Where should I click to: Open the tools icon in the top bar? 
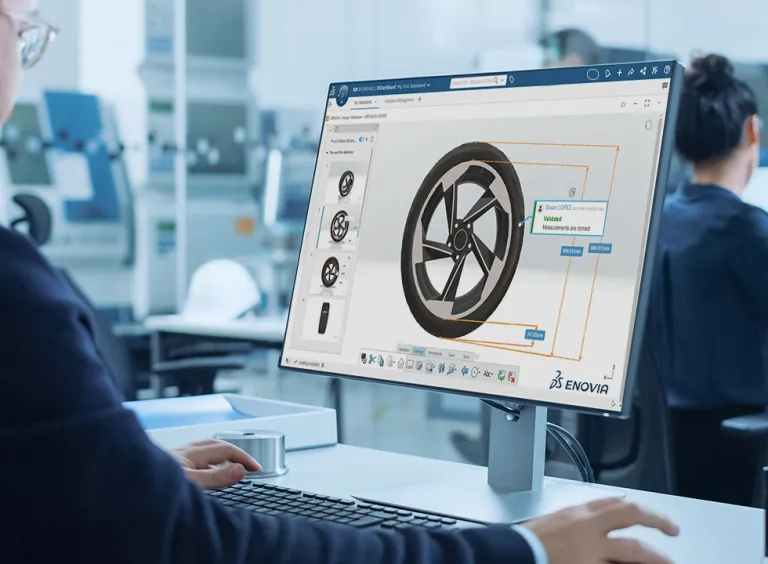[654, 70]
